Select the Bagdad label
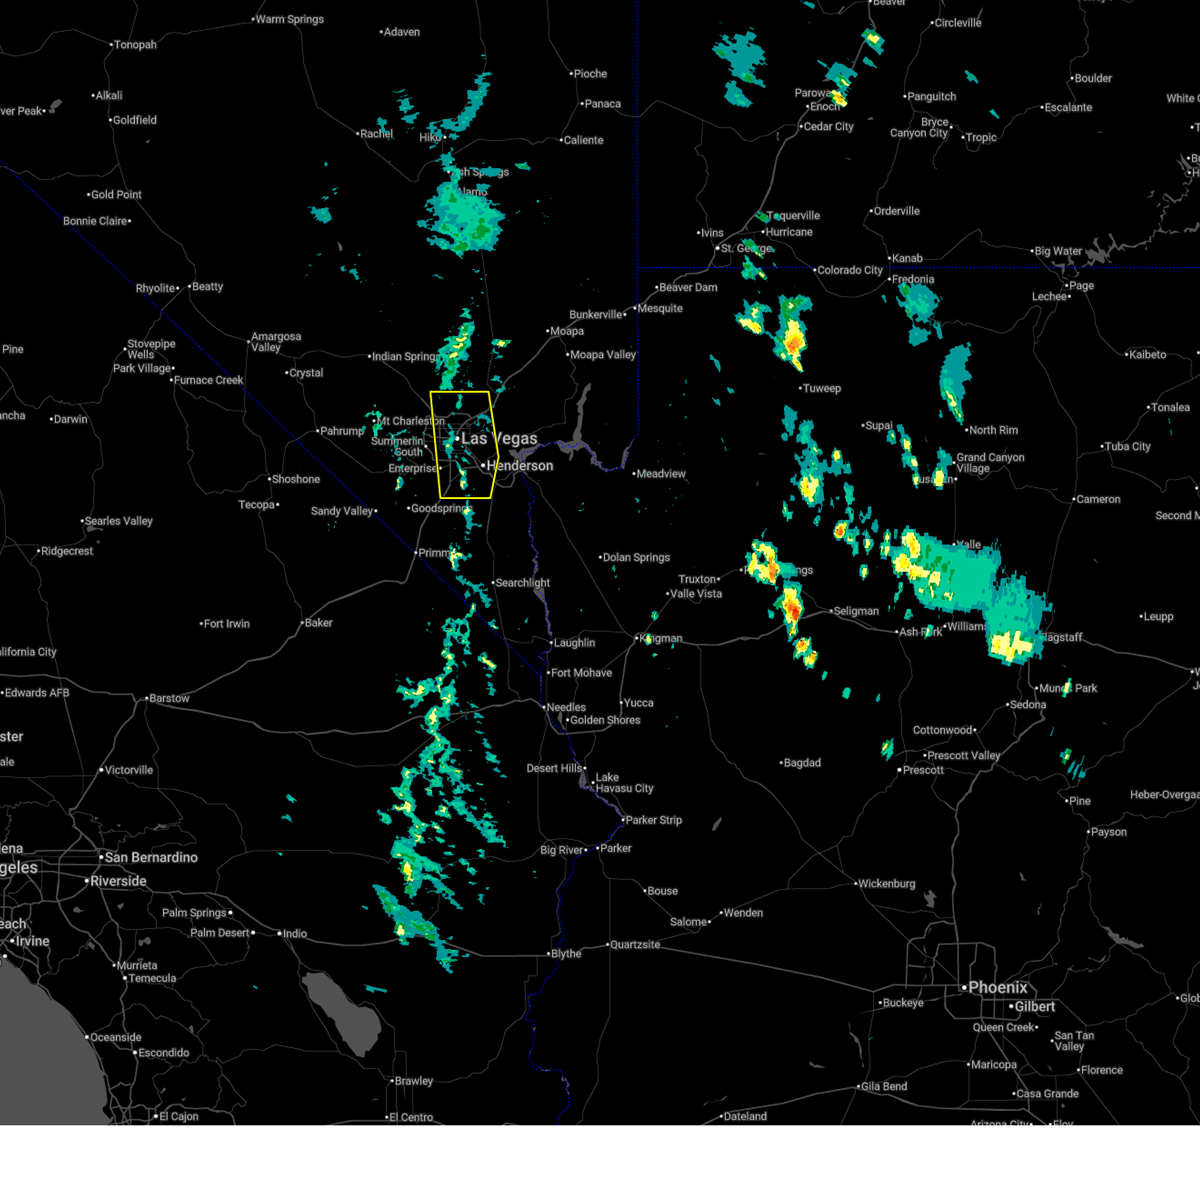The width and height of the screenshot is (1200, 1200). [802, 763]
